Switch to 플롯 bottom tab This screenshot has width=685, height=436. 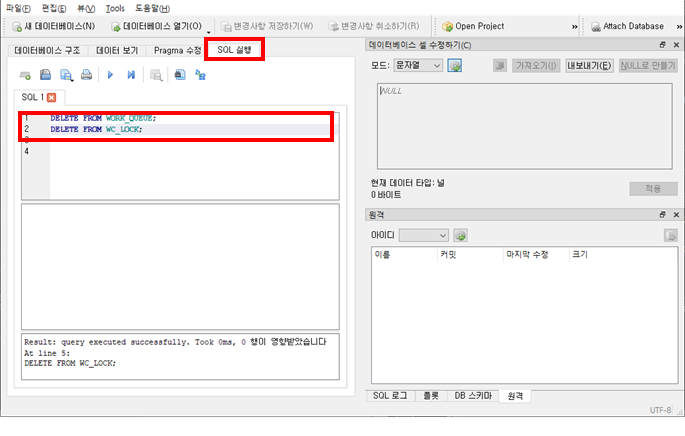click(431, 396)
